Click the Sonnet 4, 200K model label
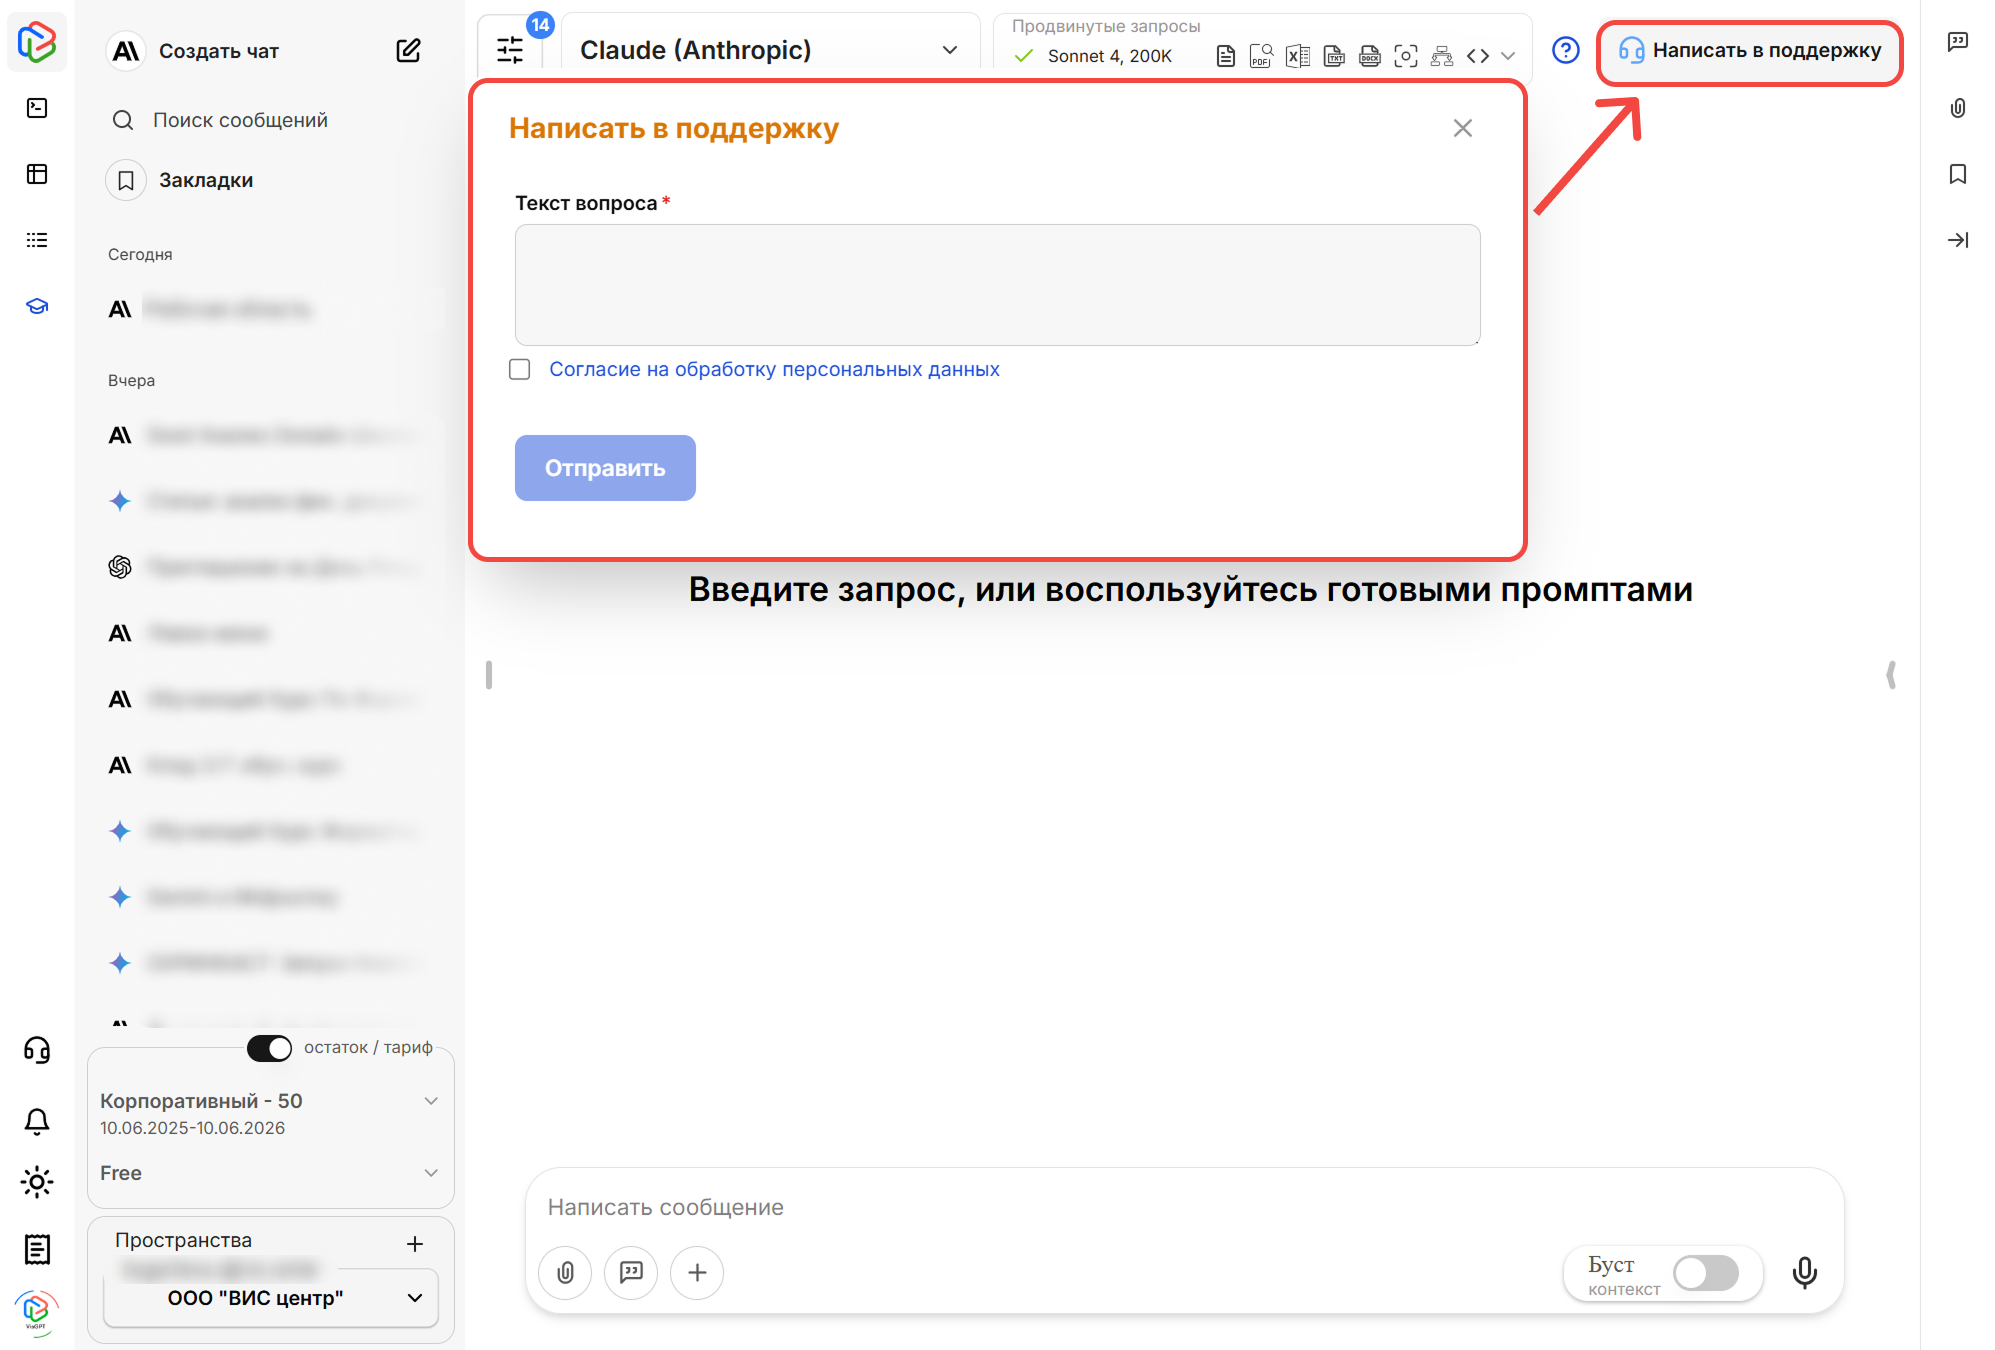1995x1350 pixels. [1109, 56]
